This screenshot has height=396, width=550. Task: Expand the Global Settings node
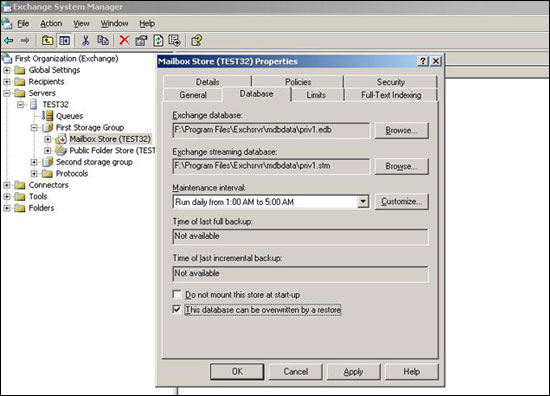(x=7, y=70)
